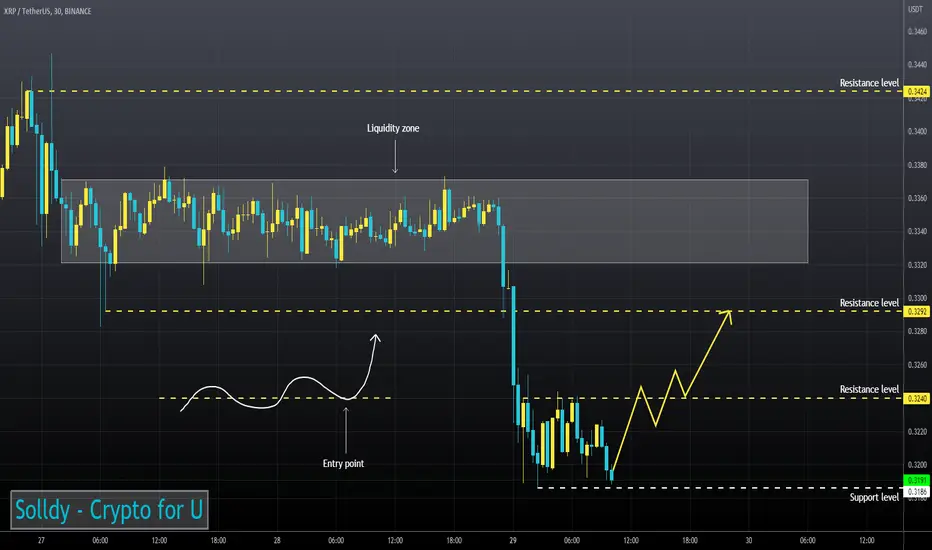Click the 0.3320 price axis value
This screenshot has height=550, width=932.
click(917, 265)
